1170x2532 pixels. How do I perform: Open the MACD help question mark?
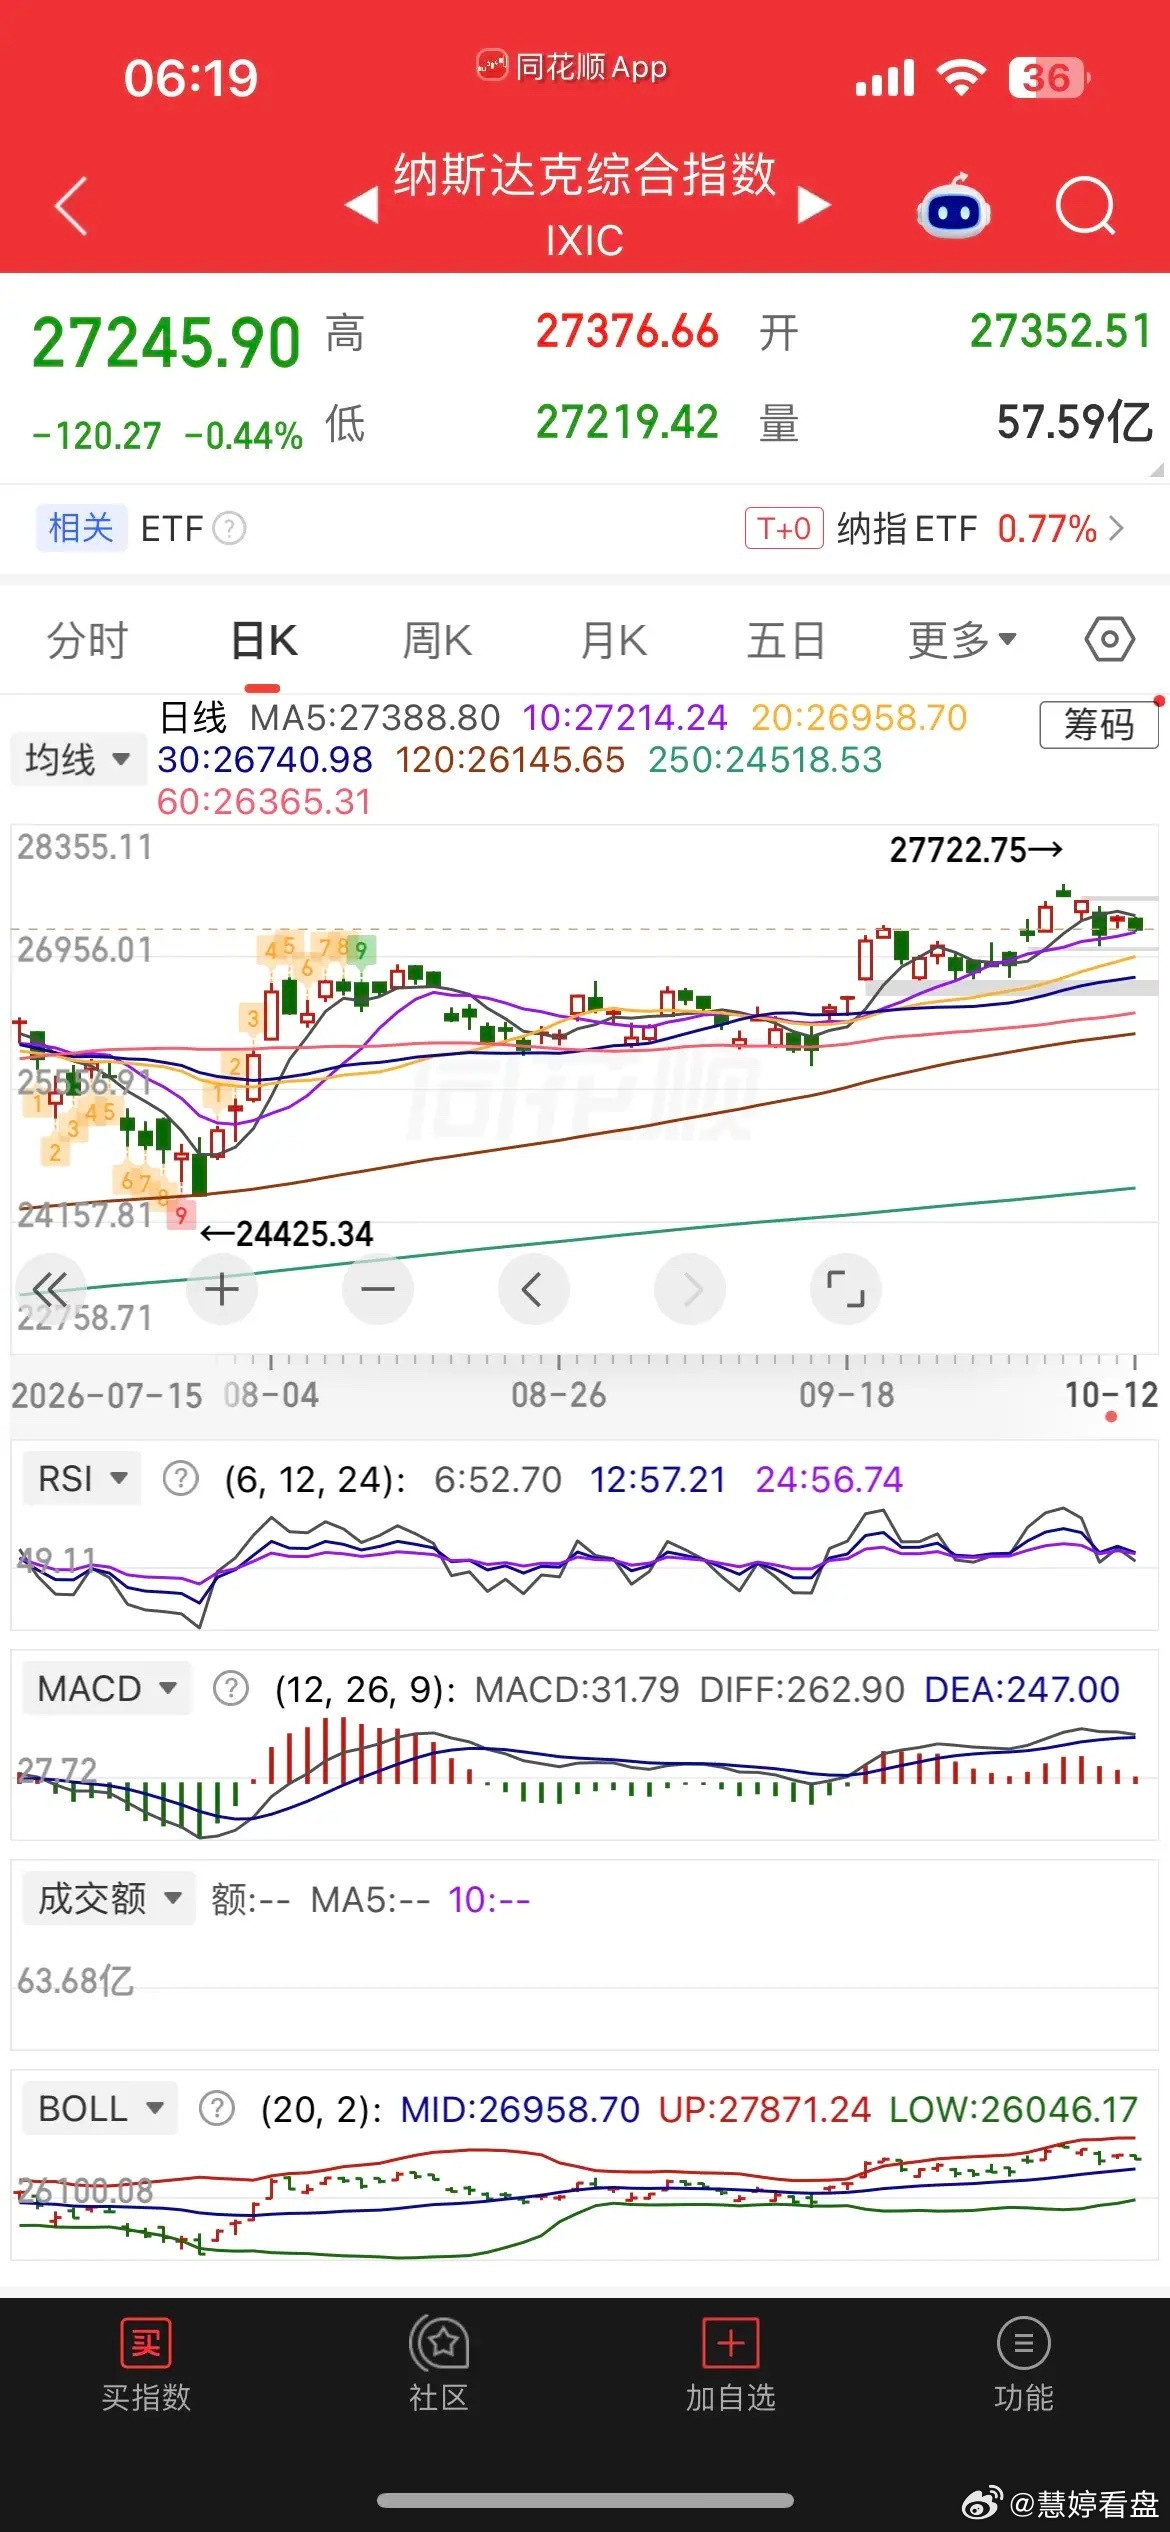(231, 1689)
